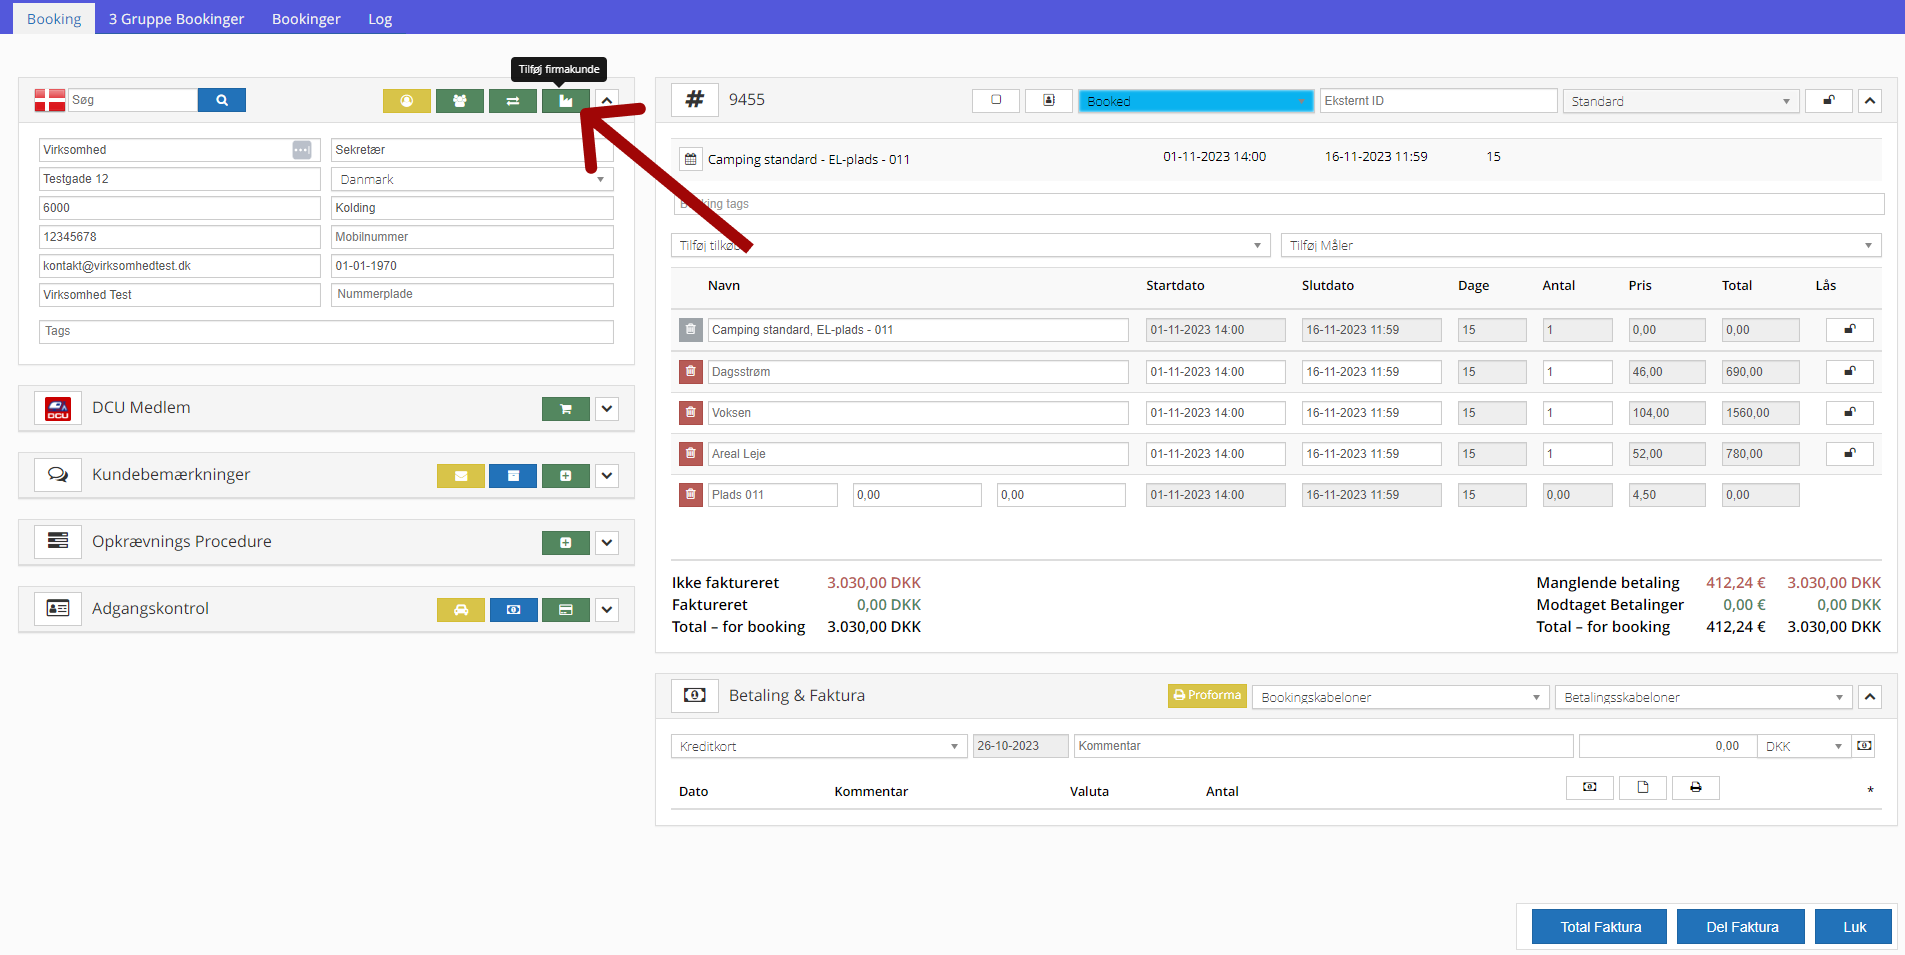The image size is (1905, 955).
Task: Click the print icon in payment list
Action: 1695,788
